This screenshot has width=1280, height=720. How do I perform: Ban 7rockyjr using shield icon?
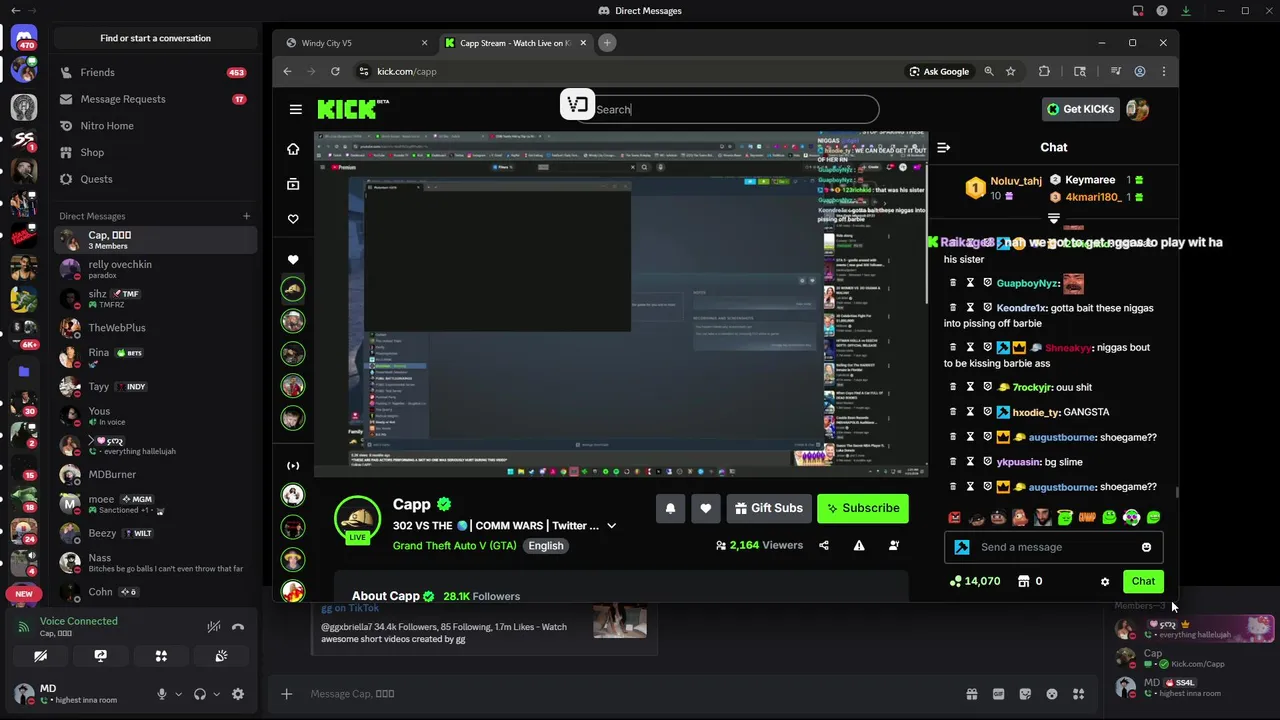point(987,387)
